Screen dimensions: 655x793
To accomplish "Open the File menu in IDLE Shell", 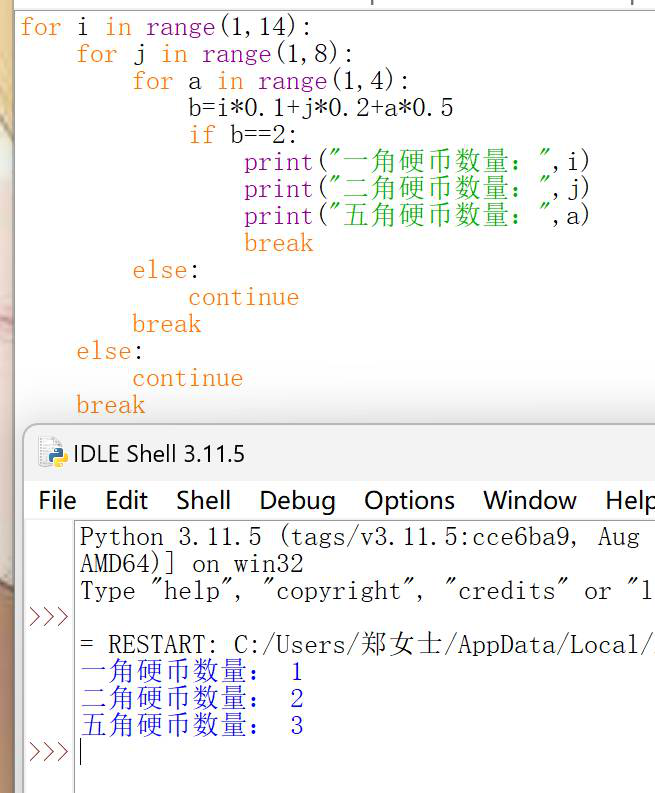I will [57, 501].
